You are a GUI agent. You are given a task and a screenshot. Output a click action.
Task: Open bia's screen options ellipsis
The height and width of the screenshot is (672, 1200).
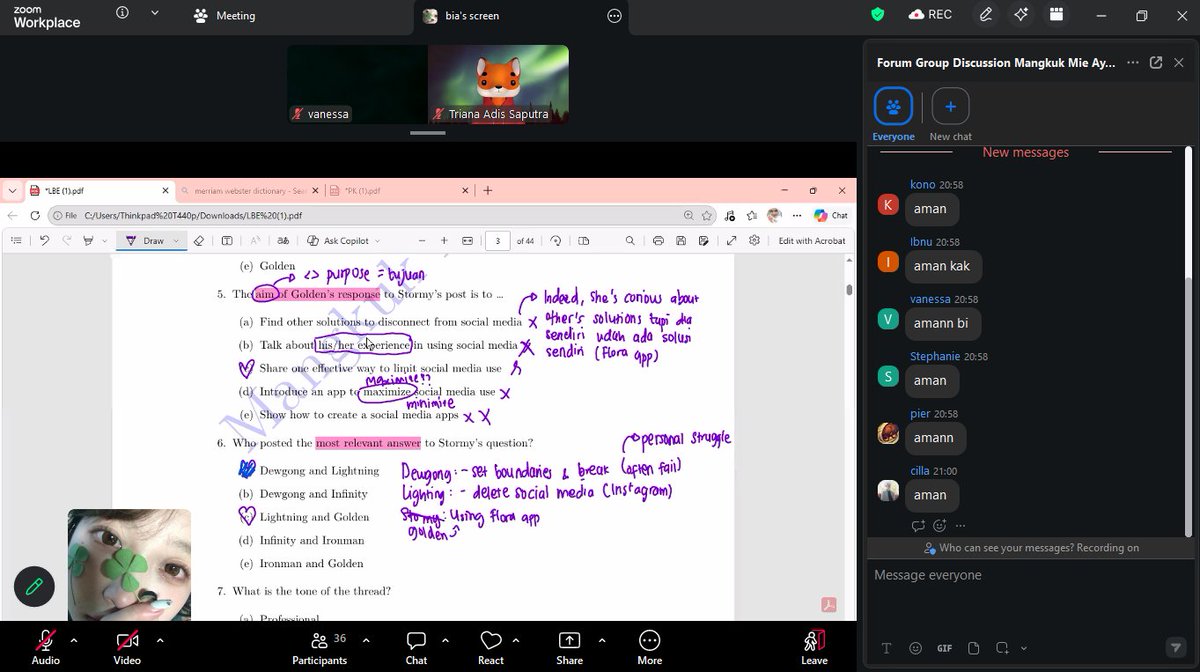tap(615, 16)
